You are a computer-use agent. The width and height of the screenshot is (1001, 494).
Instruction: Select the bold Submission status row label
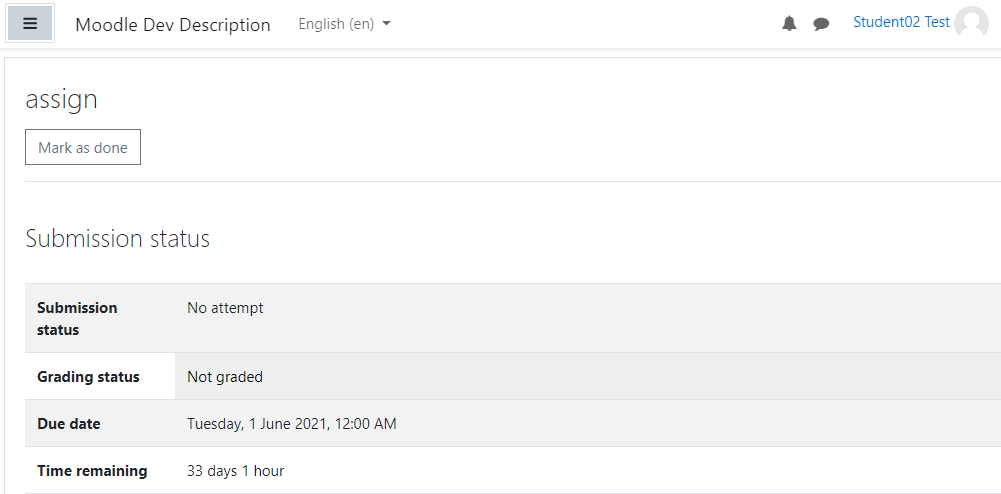pyautogui.click(x=77, y=318)
